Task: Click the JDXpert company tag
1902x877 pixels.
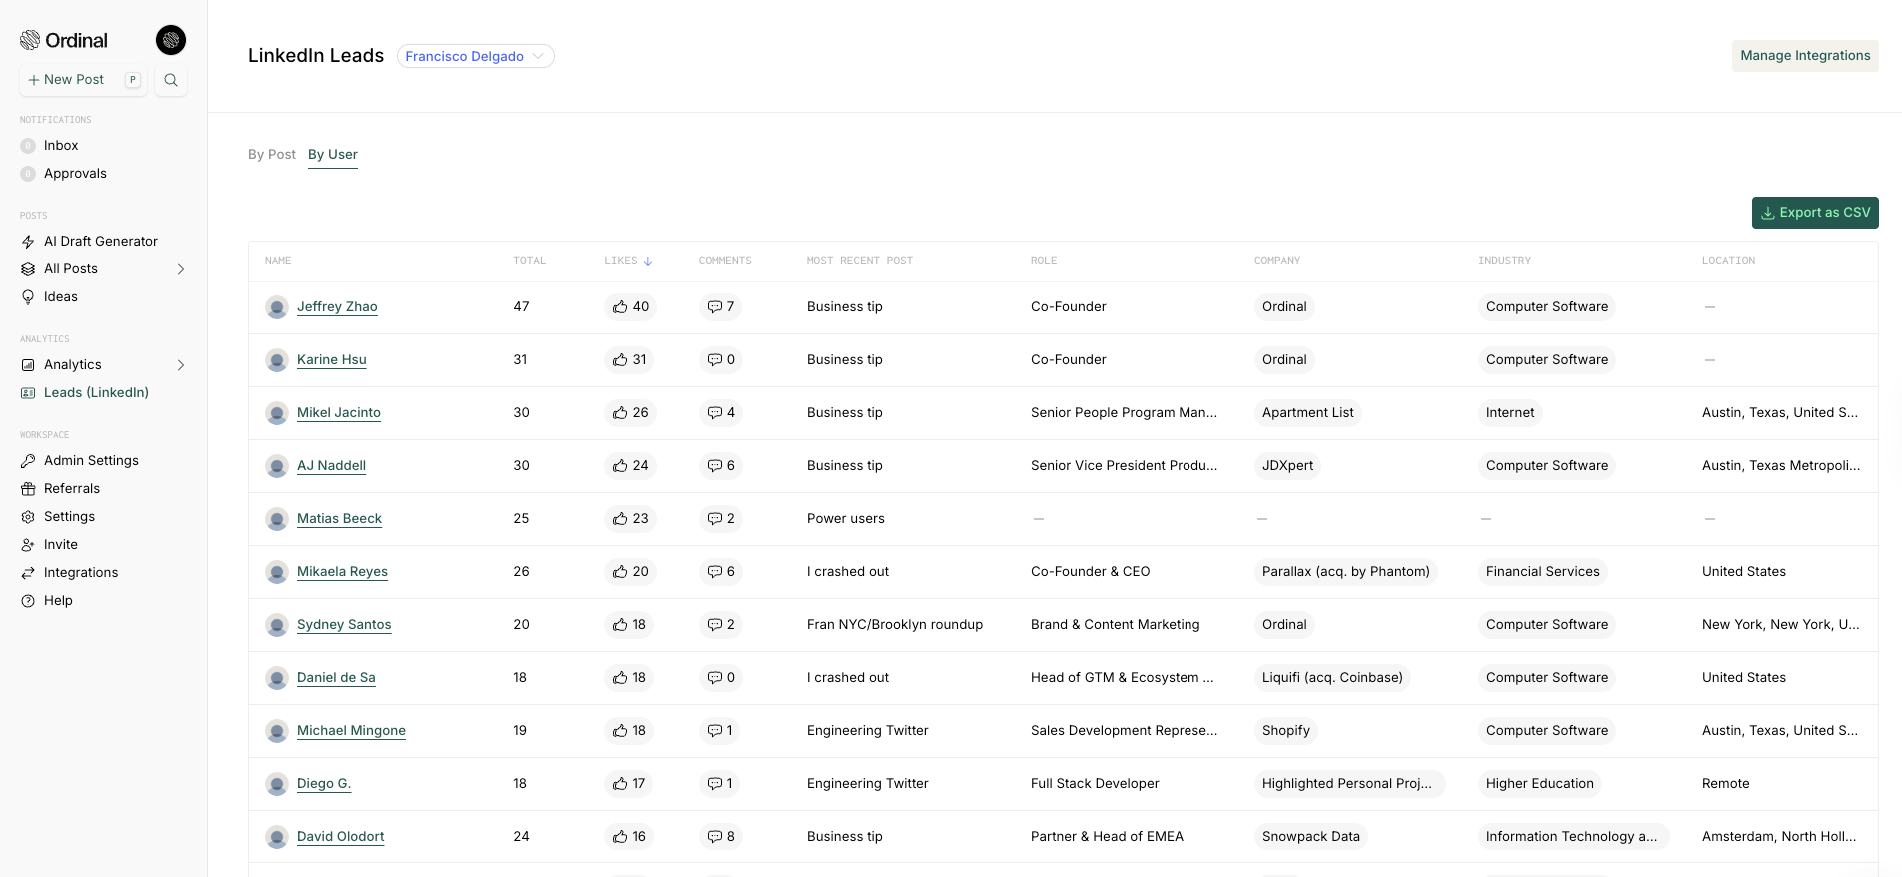Action: (x=1287, y=466)
